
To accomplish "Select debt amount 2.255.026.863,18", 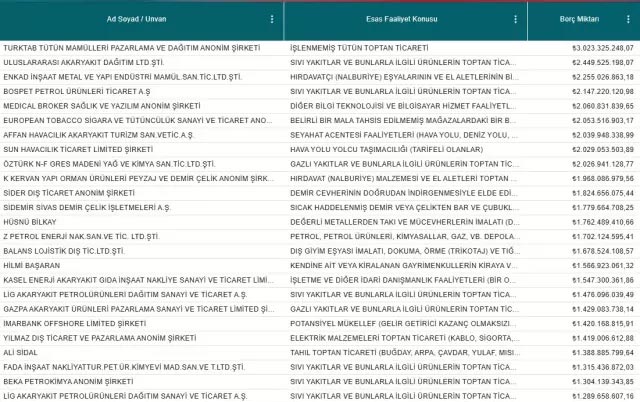I will pyautogui.click(x=603, y=77).
